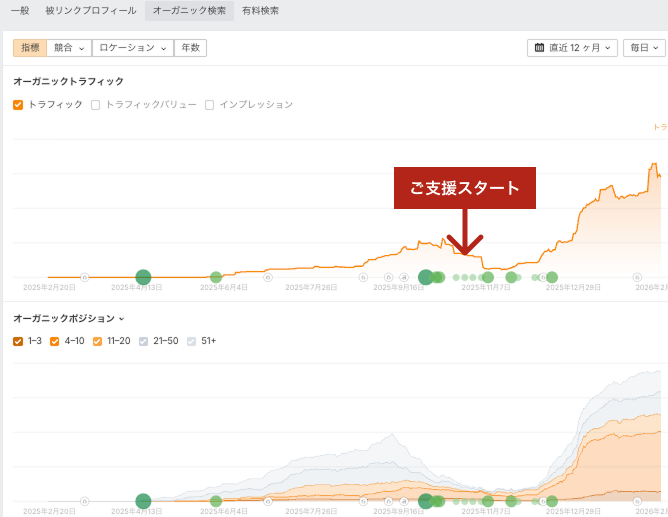Click the large dark green marker in the position chart
The image size is (668, 517).
143,500
